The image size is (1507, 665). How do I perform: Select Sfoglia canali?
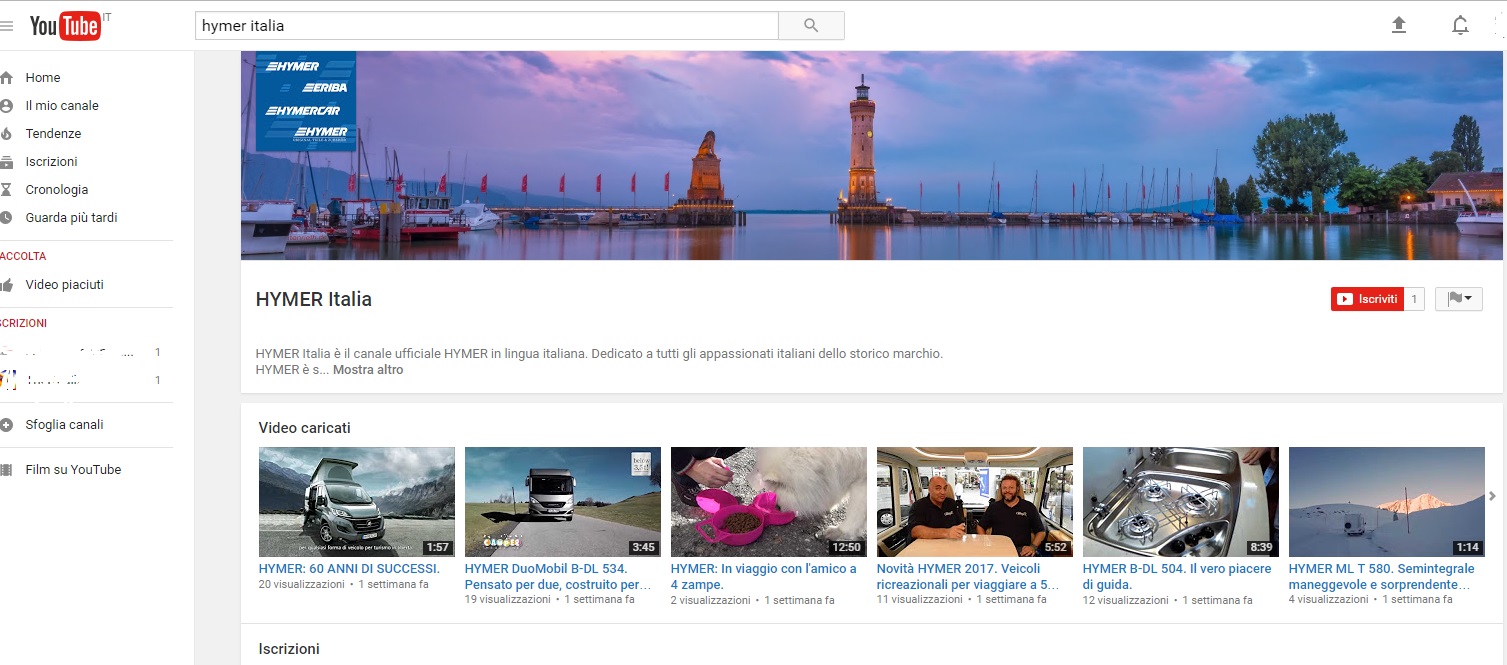point(65,425)
